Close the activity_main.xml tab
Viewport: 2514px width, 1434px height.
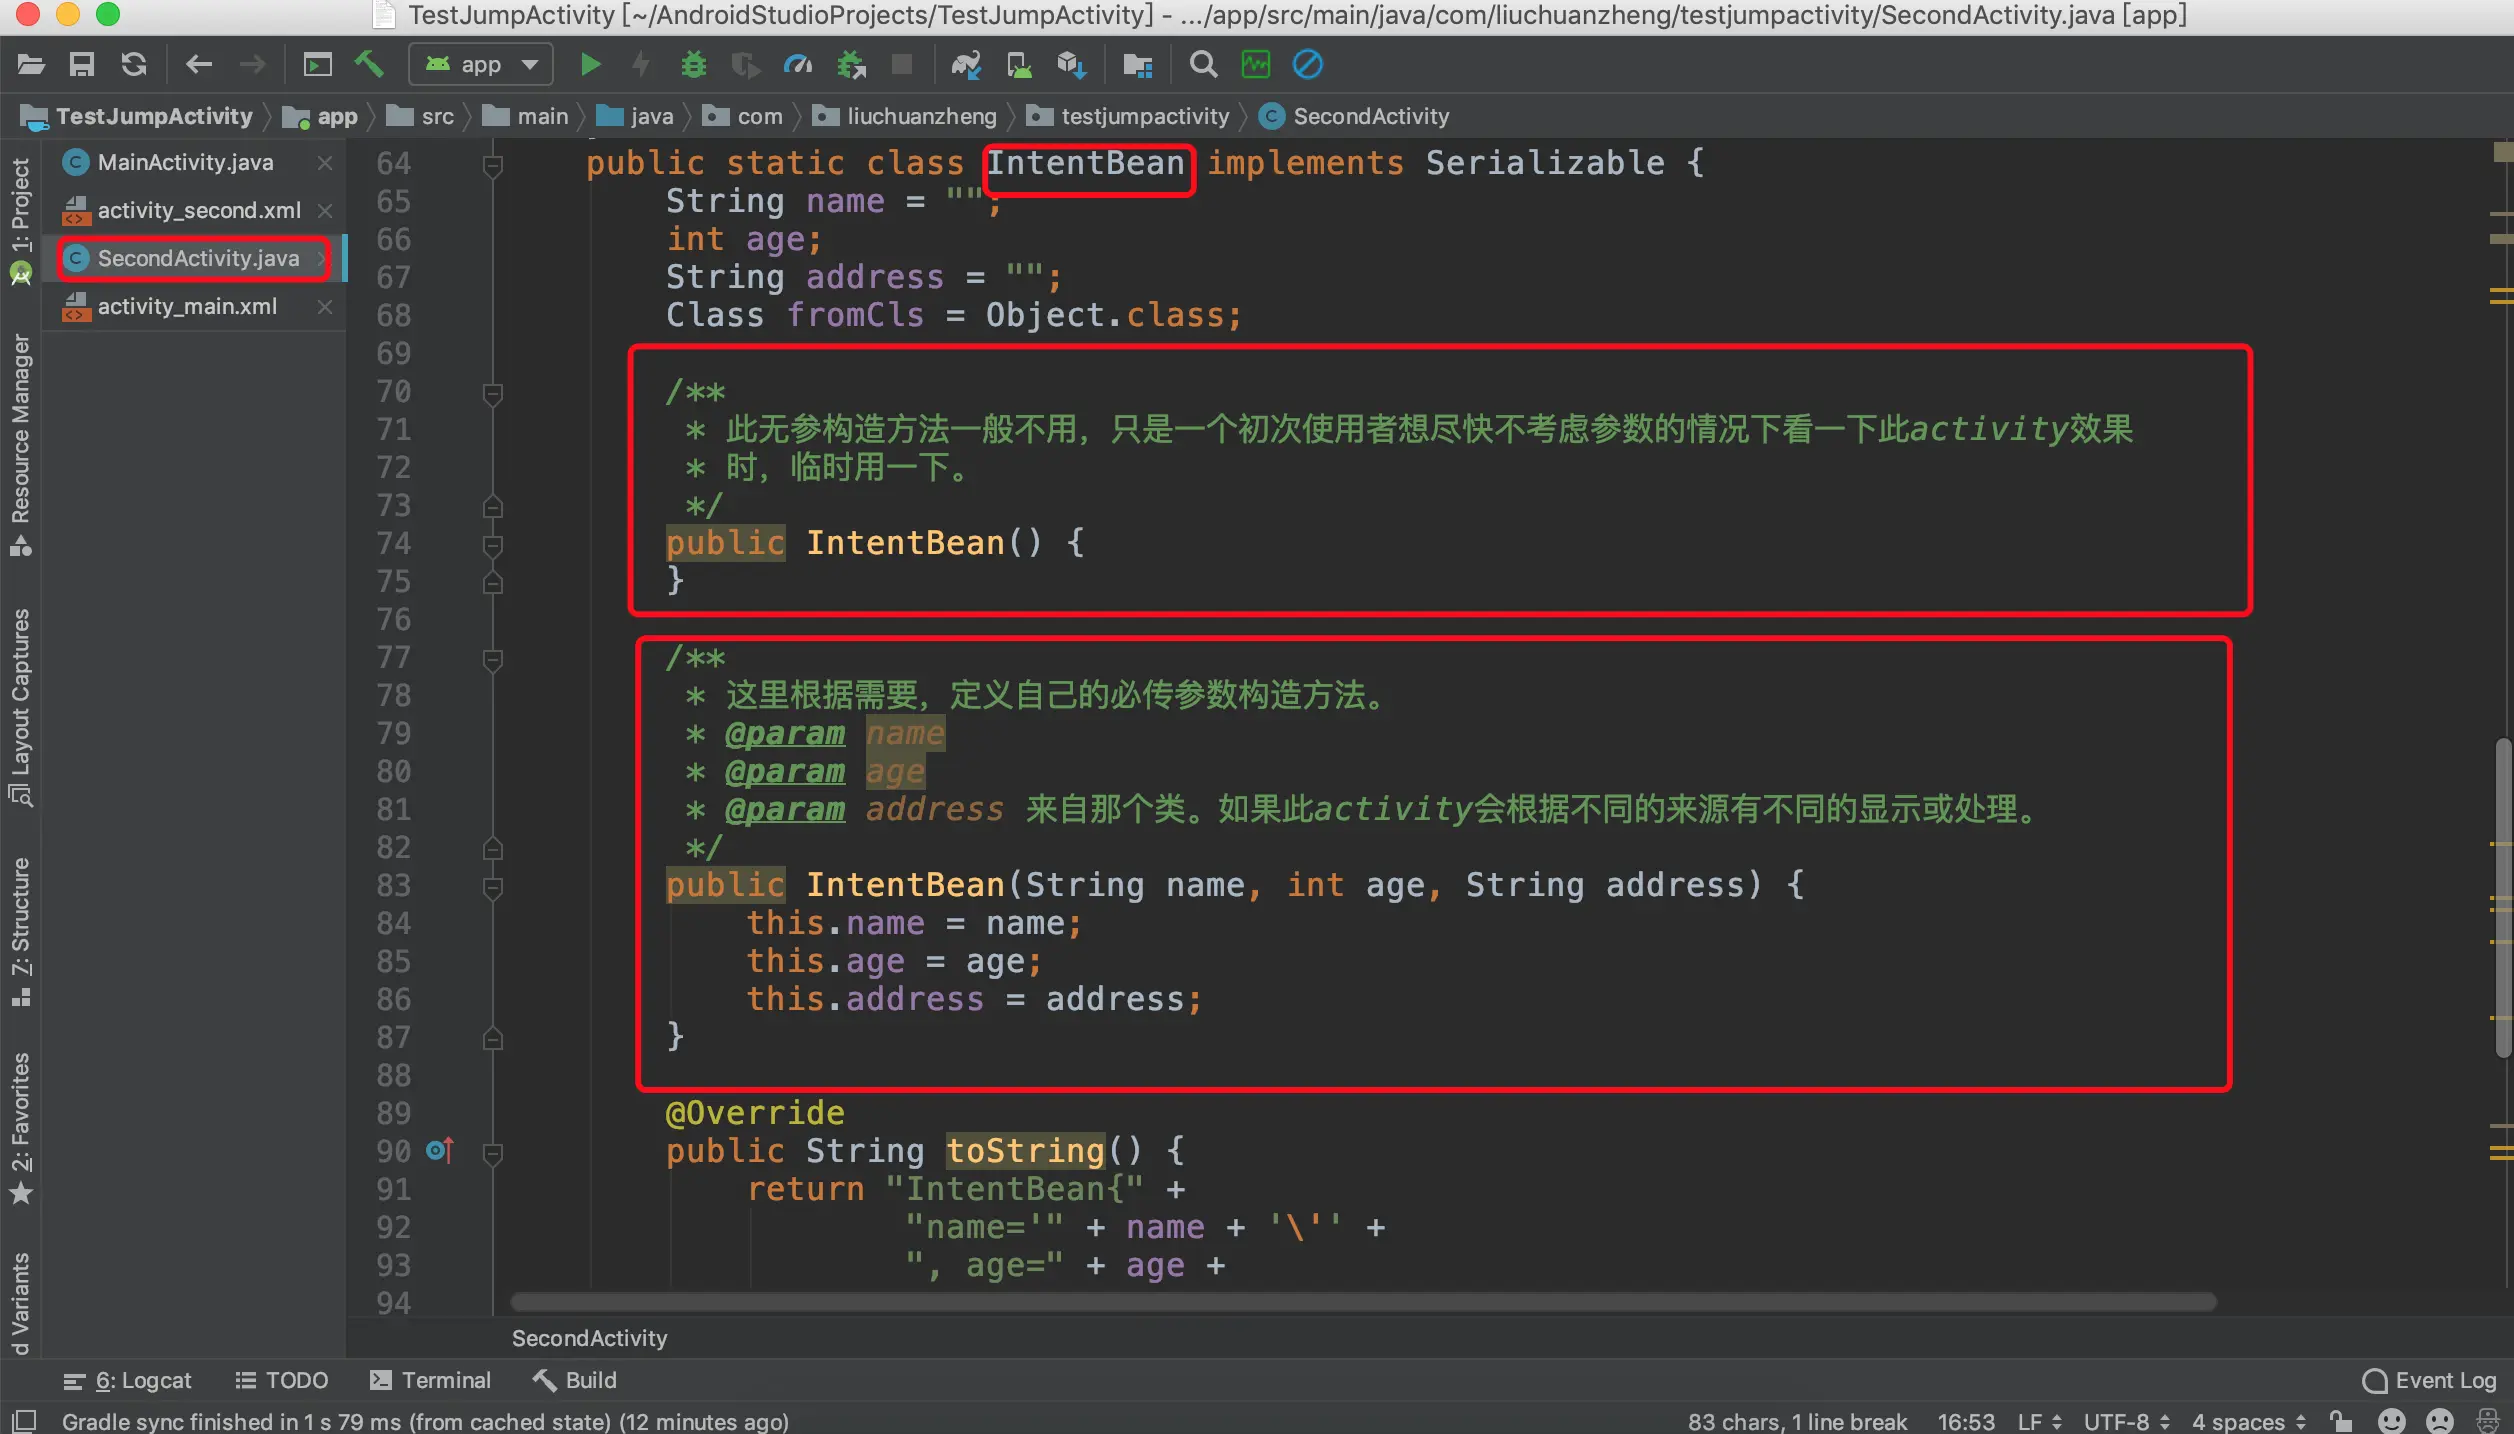pos(325,307)
